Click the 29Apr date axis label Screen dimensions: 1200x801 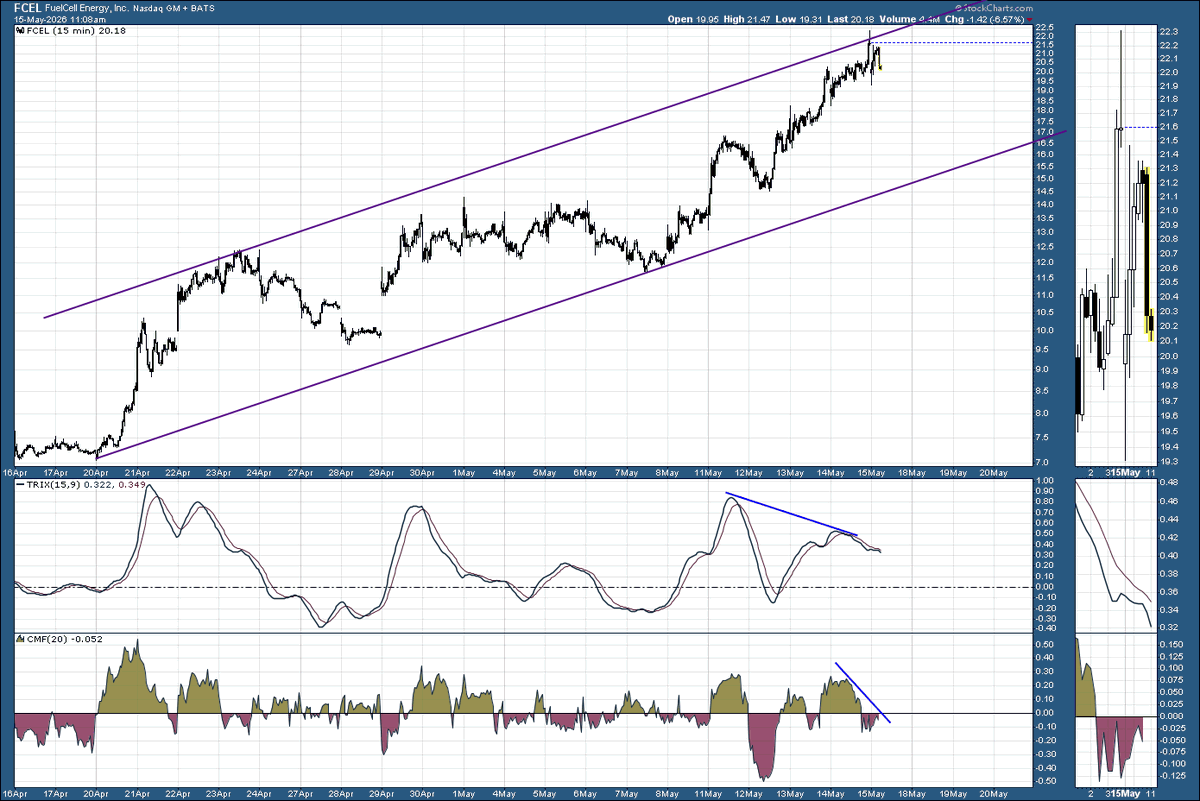click(x=381, y=471)
